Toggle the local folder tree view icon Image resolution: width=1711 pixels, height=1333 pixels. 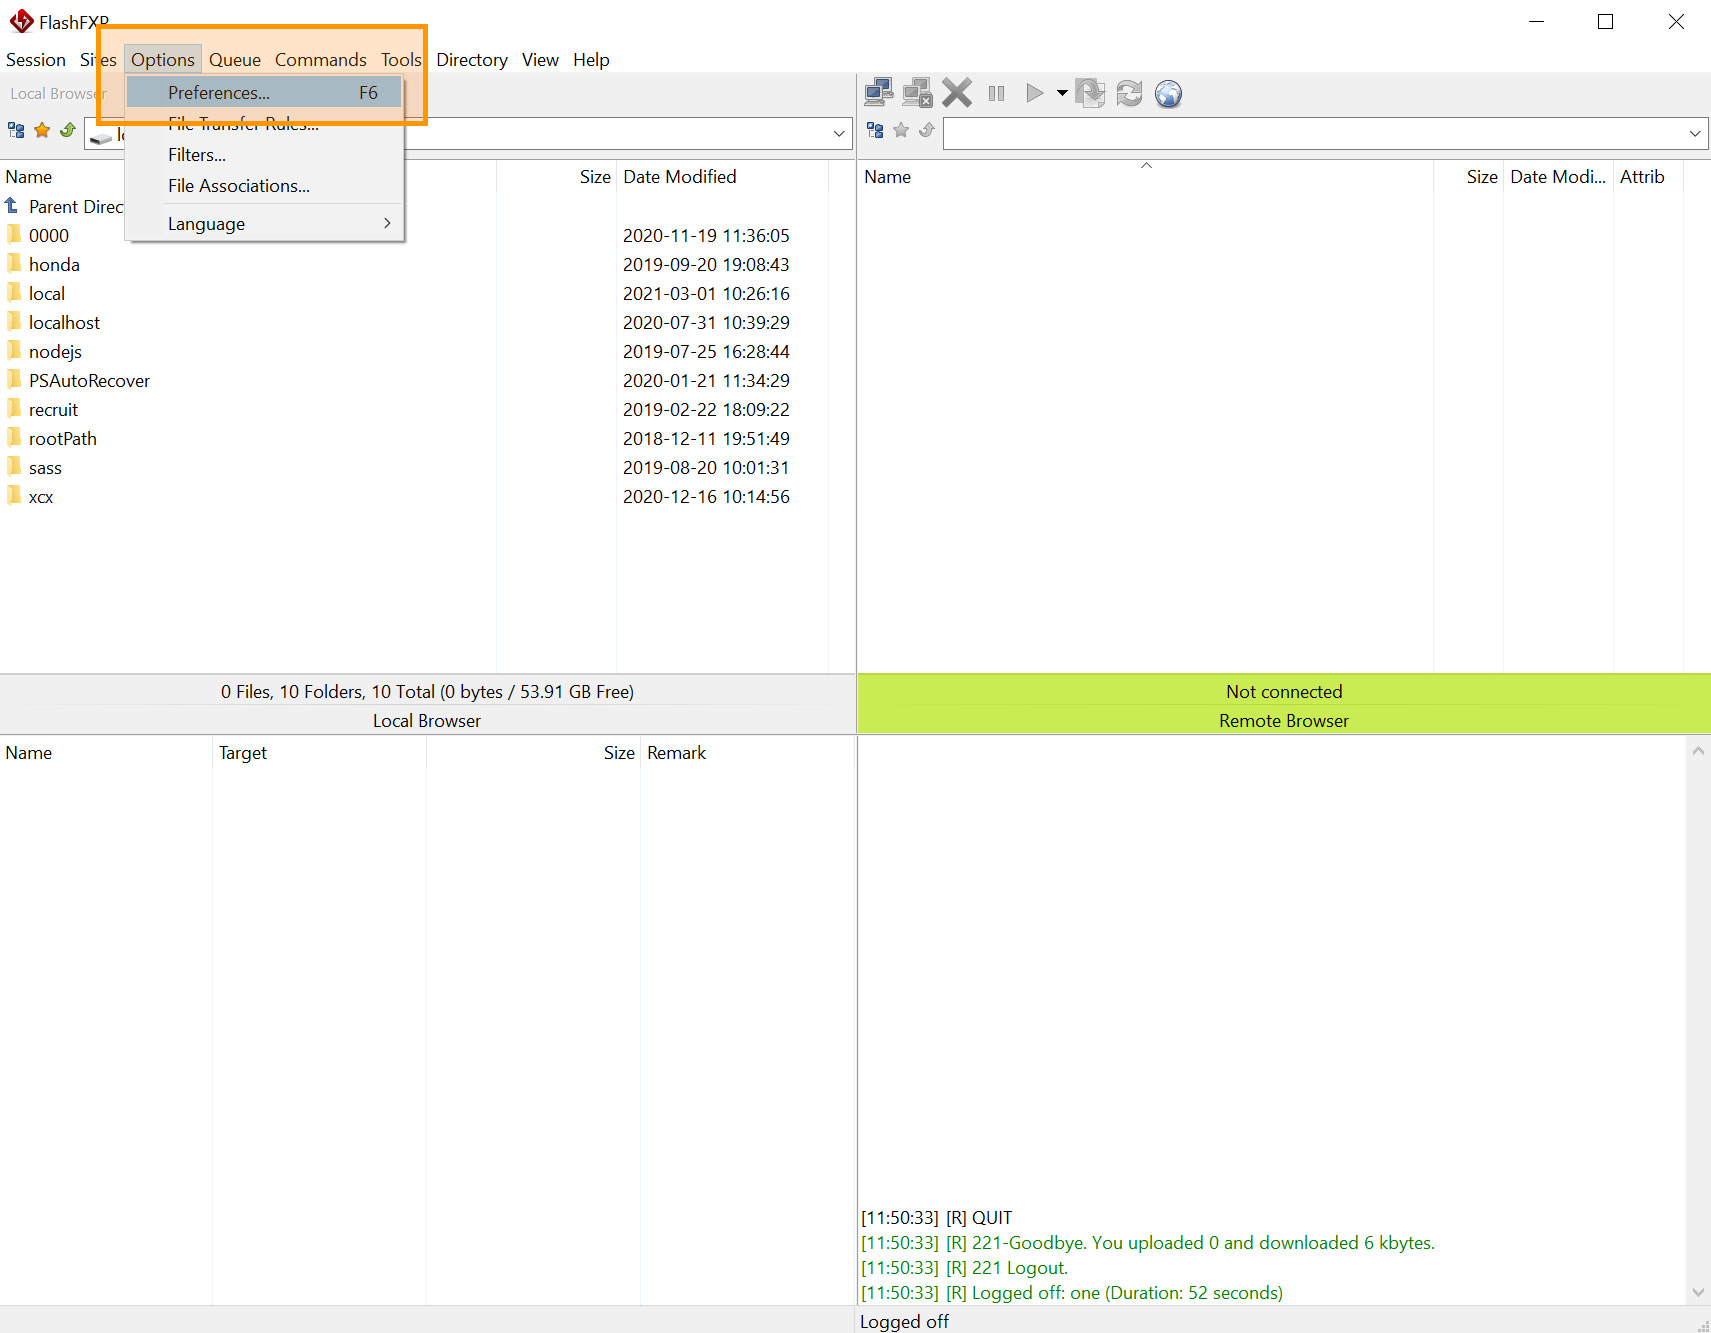coord(16,130)
